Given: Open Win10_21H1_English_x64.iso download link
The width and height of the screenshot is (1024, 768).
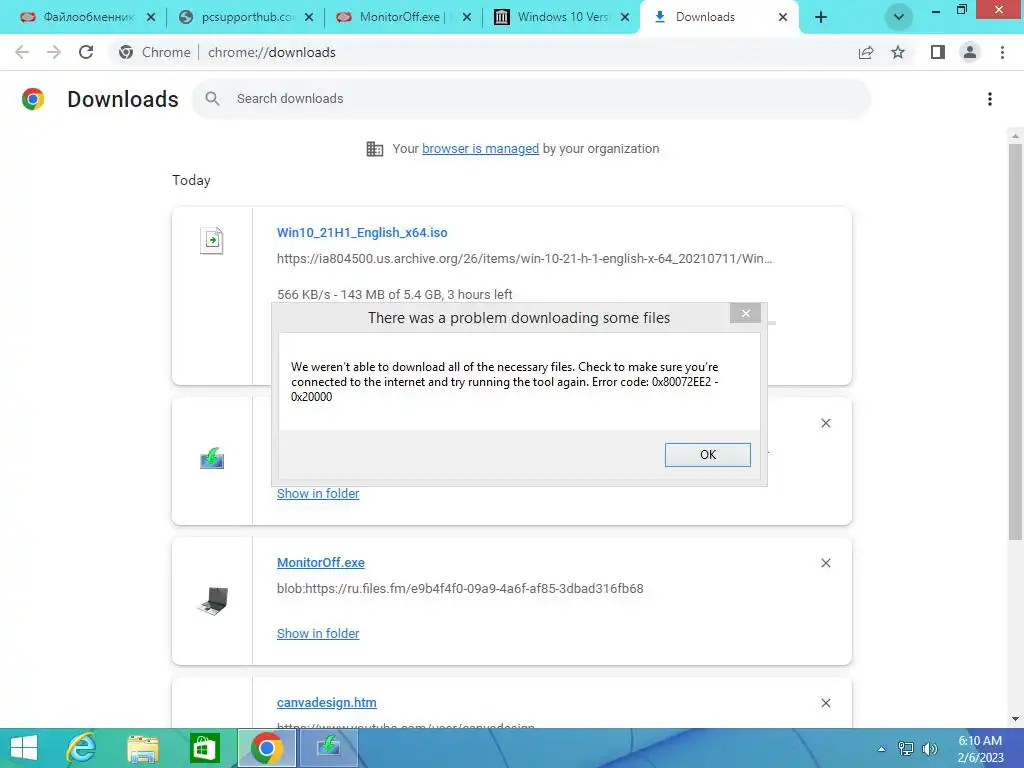Looking at the screenshot, I should click(362, 232).
